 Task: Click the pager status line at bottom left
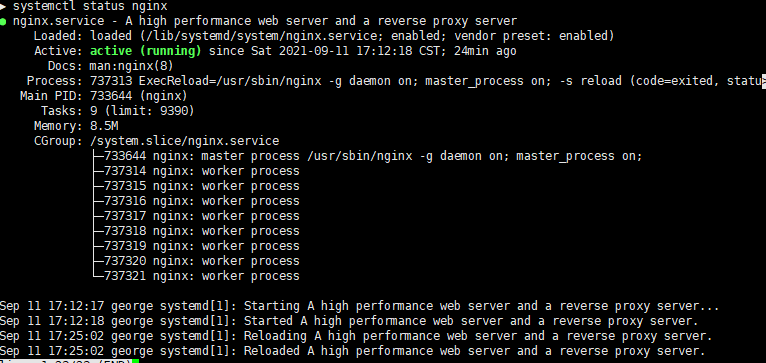66,361
